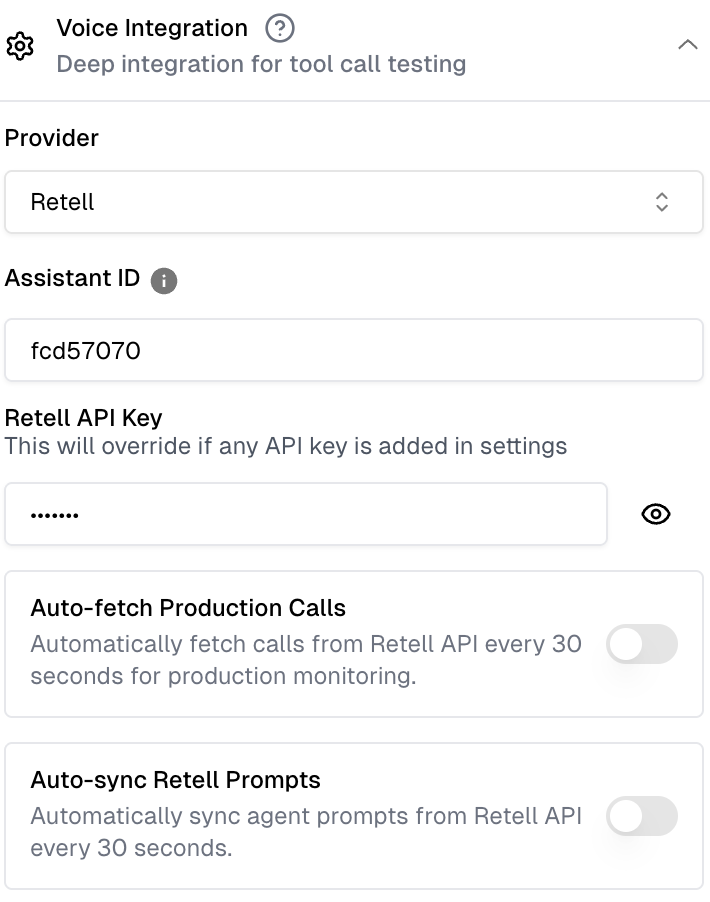Click the Auto-sync Retell Prompts heading
The width and height of the screenshot is (710, 902).
[176, 780]
